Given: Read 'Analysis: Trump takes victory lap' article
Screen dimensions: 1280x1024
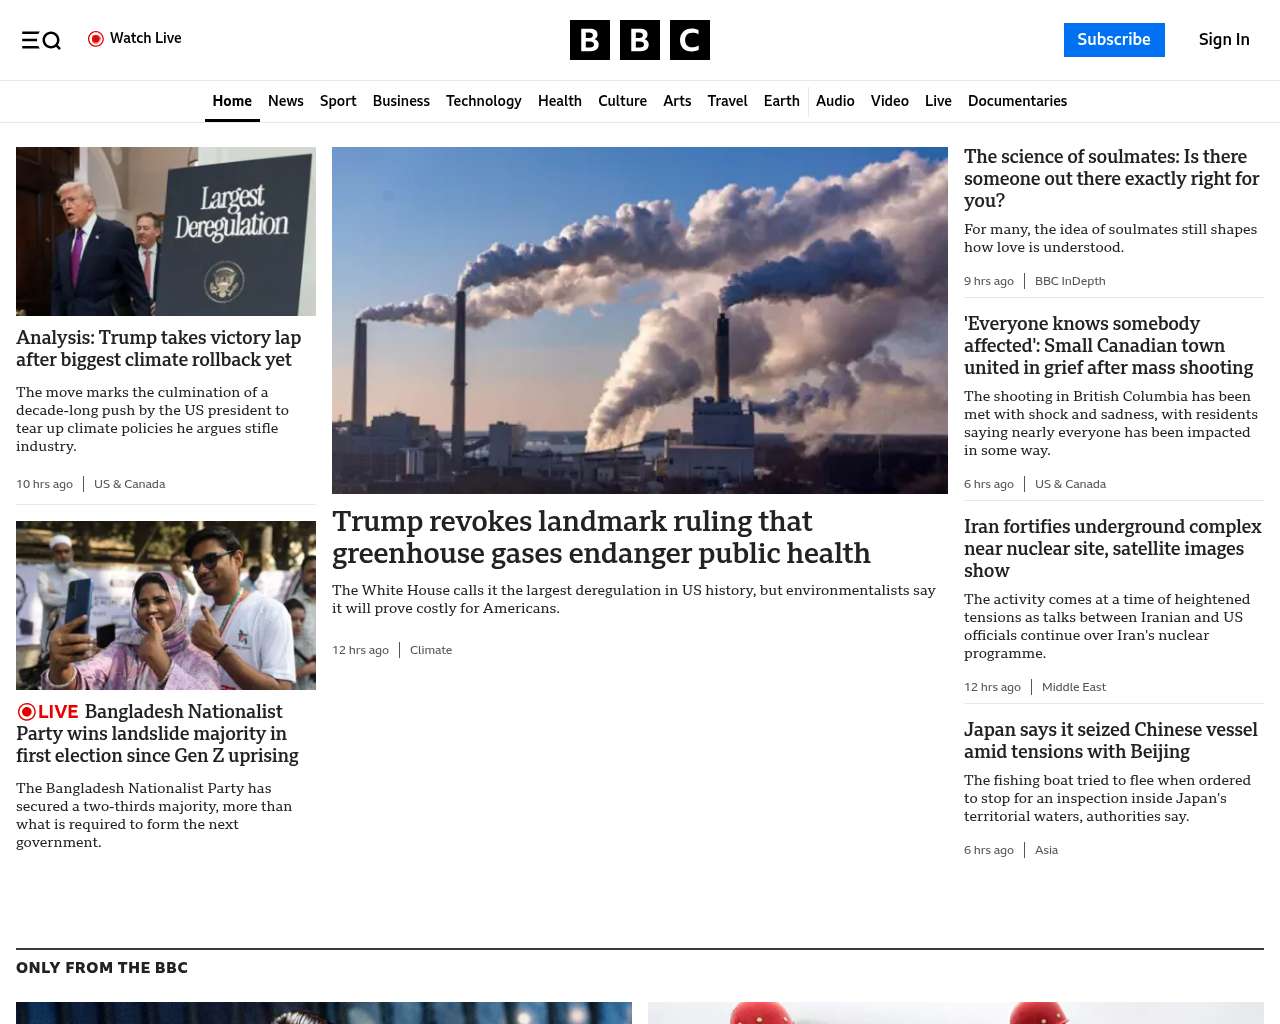Looking at the screenshot, I should pos(158,349).
